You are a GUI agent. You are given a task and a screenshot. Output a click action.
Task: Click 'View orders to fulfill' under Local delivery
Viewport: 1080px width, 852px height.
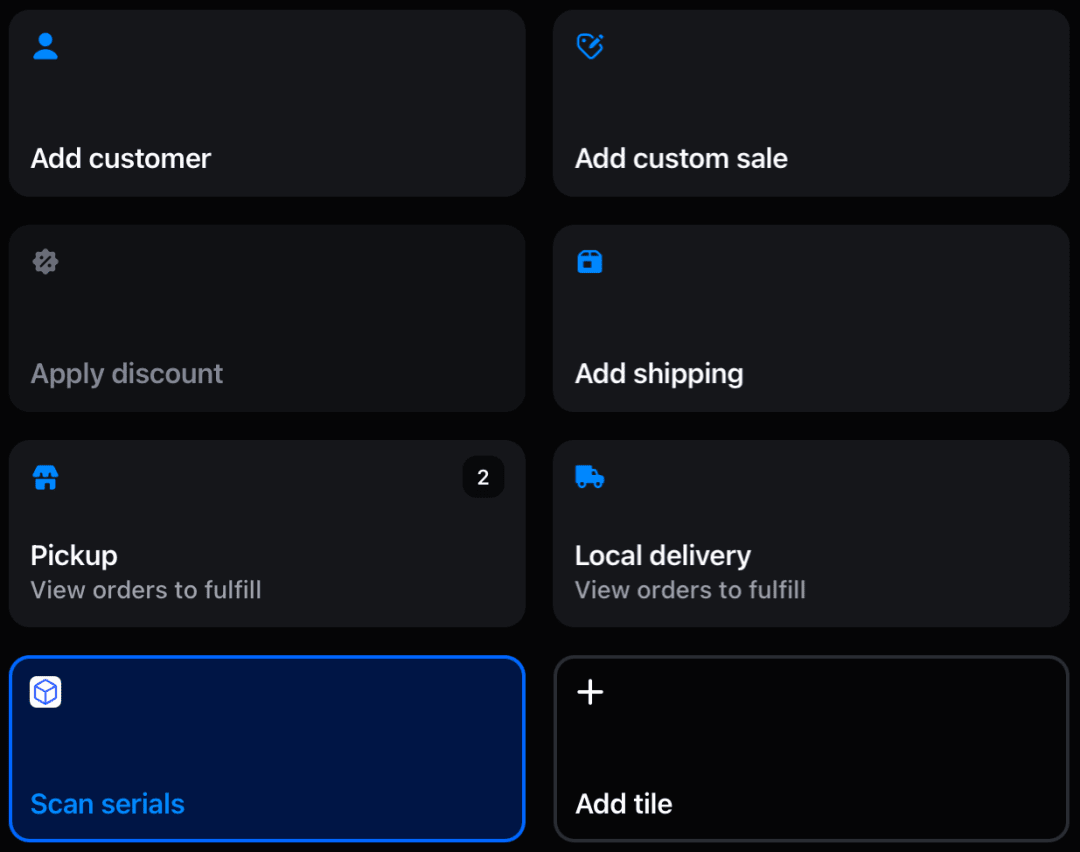click(x=690, y=590)
